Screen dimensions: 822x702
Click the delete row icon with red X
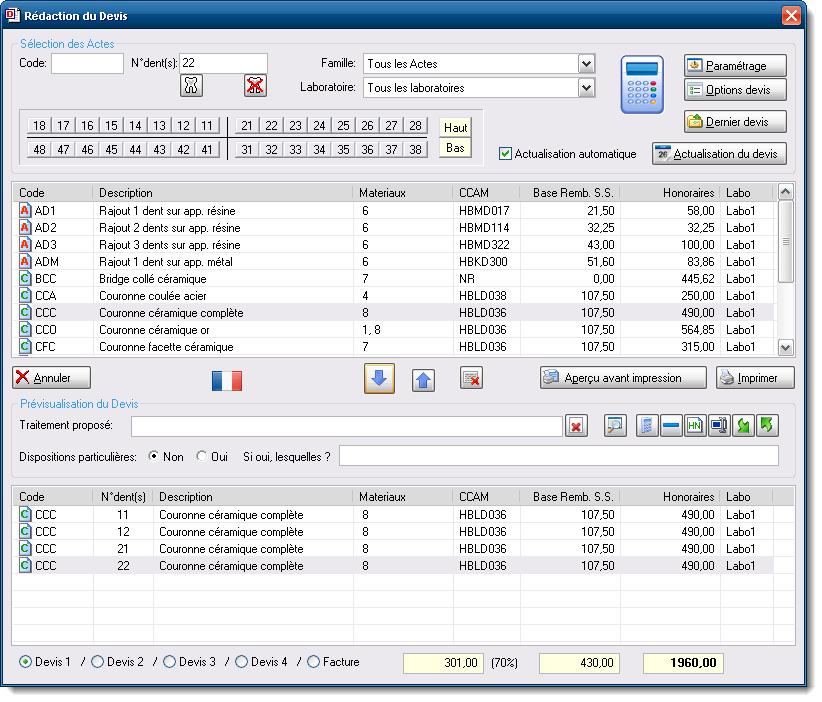[x=471, y=378]
